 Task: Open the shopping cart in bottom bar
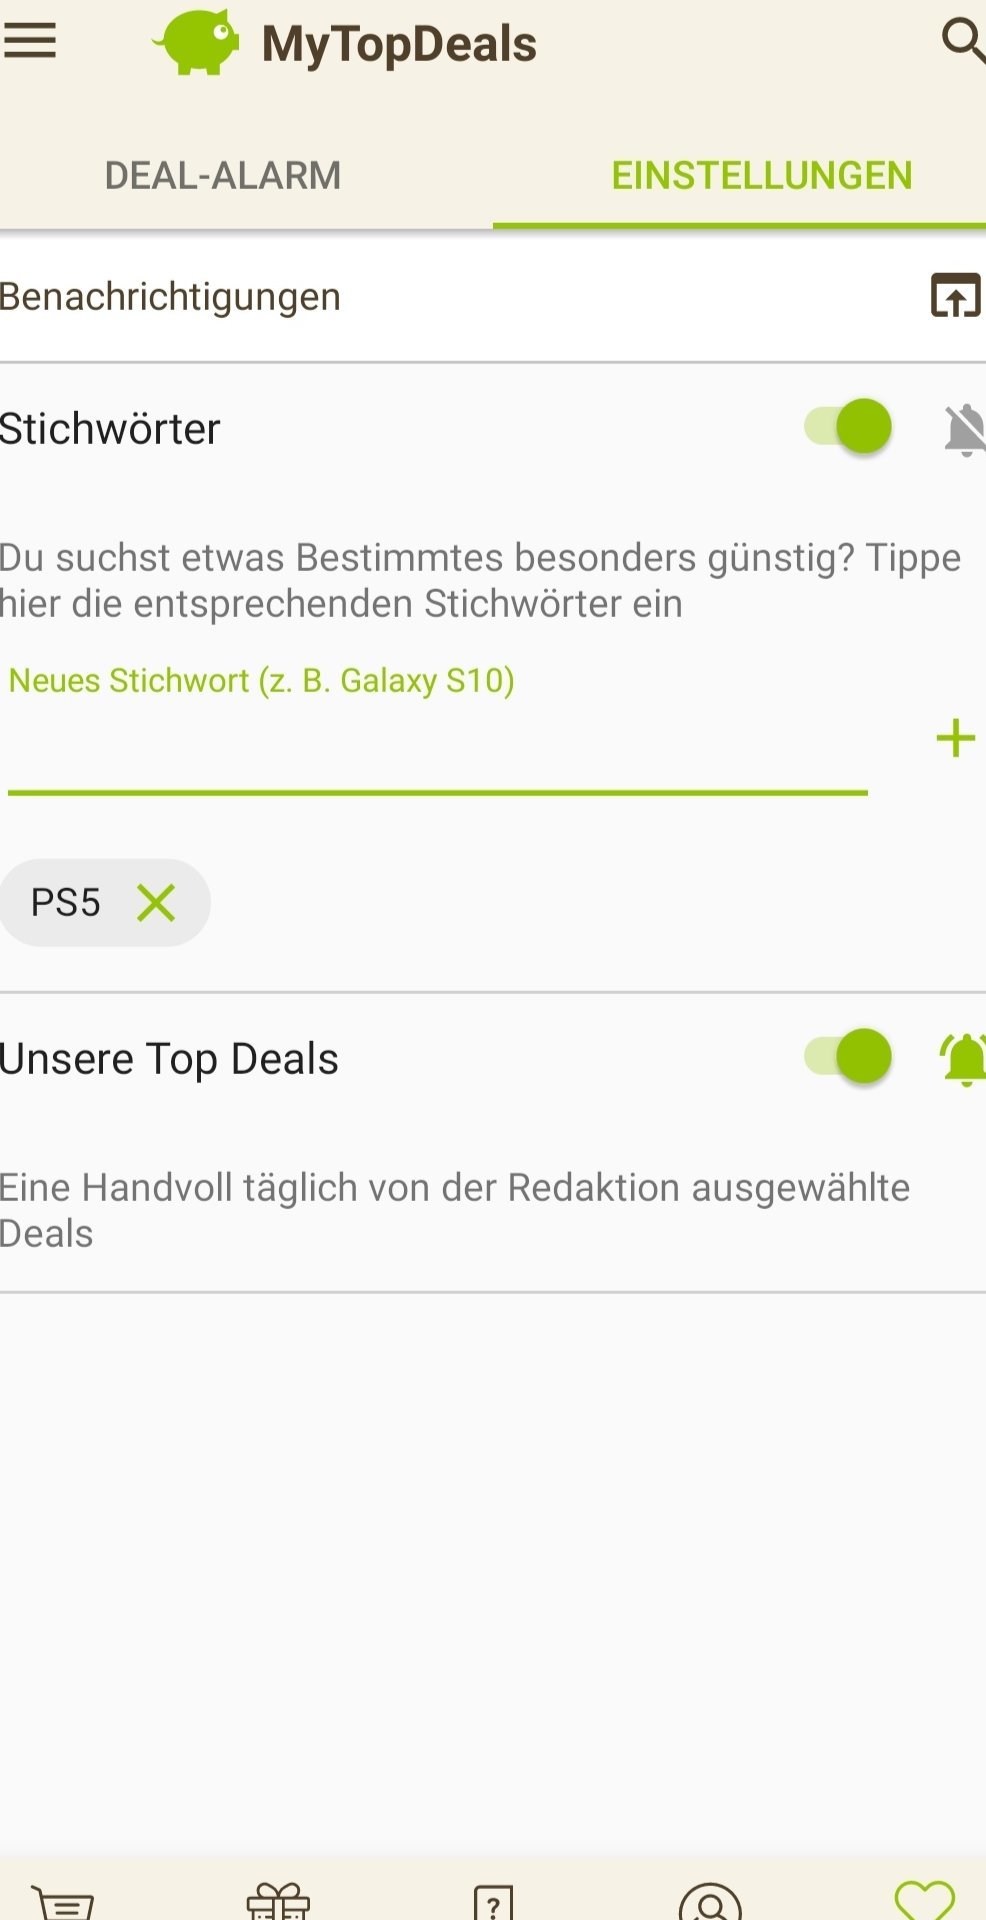[x=63, y=1901]
